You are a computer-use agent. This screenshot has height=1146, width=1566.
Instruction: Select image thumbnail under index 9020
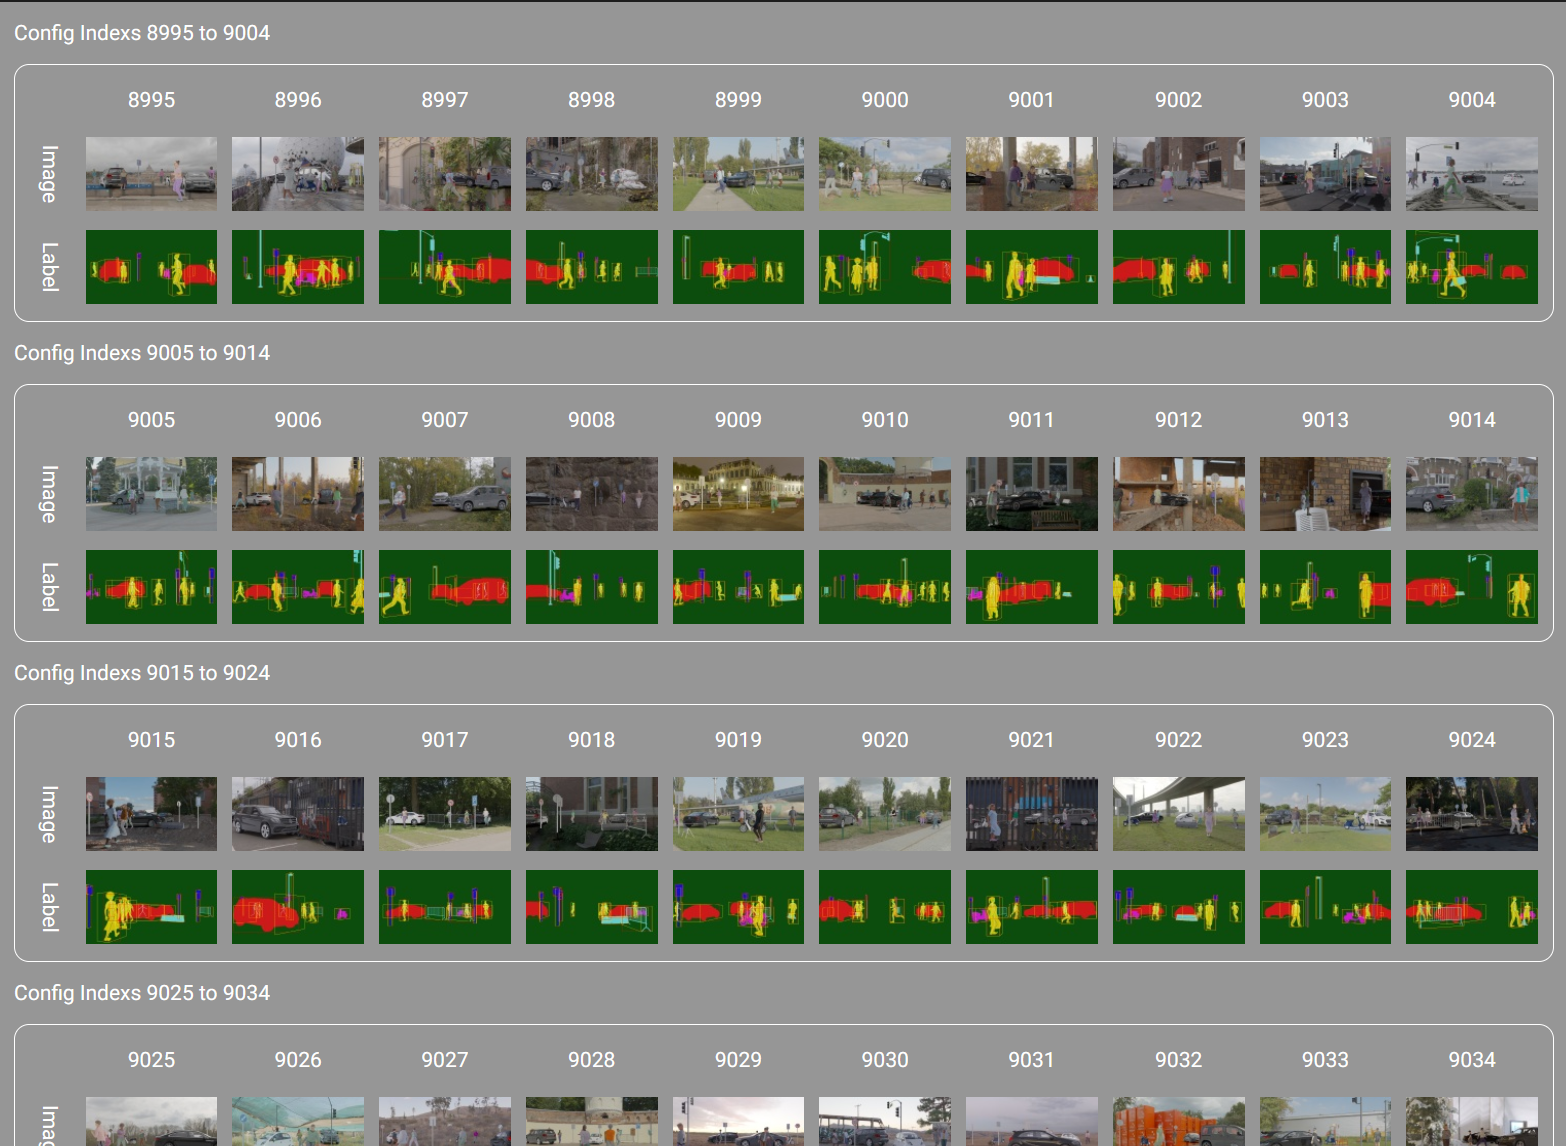coord(885,814)
